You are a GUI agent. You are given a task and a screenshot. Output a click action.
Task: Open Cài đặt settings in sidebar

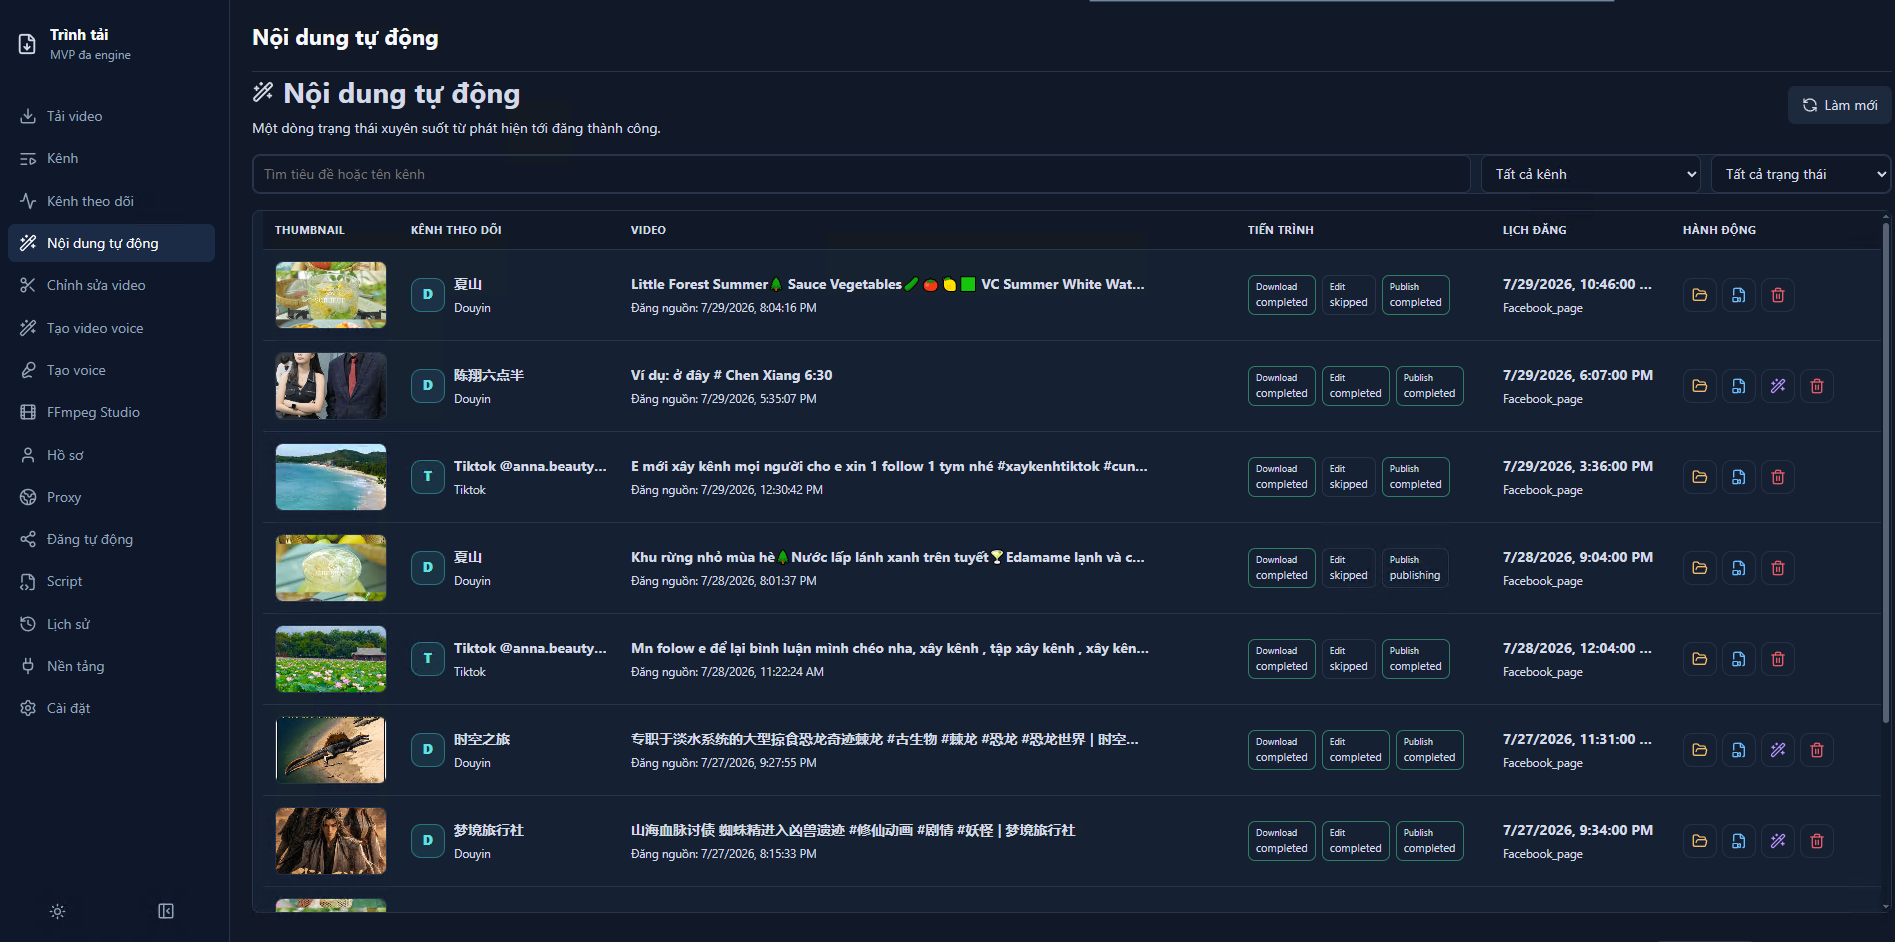pyautogui.click(x=111, y=708)
